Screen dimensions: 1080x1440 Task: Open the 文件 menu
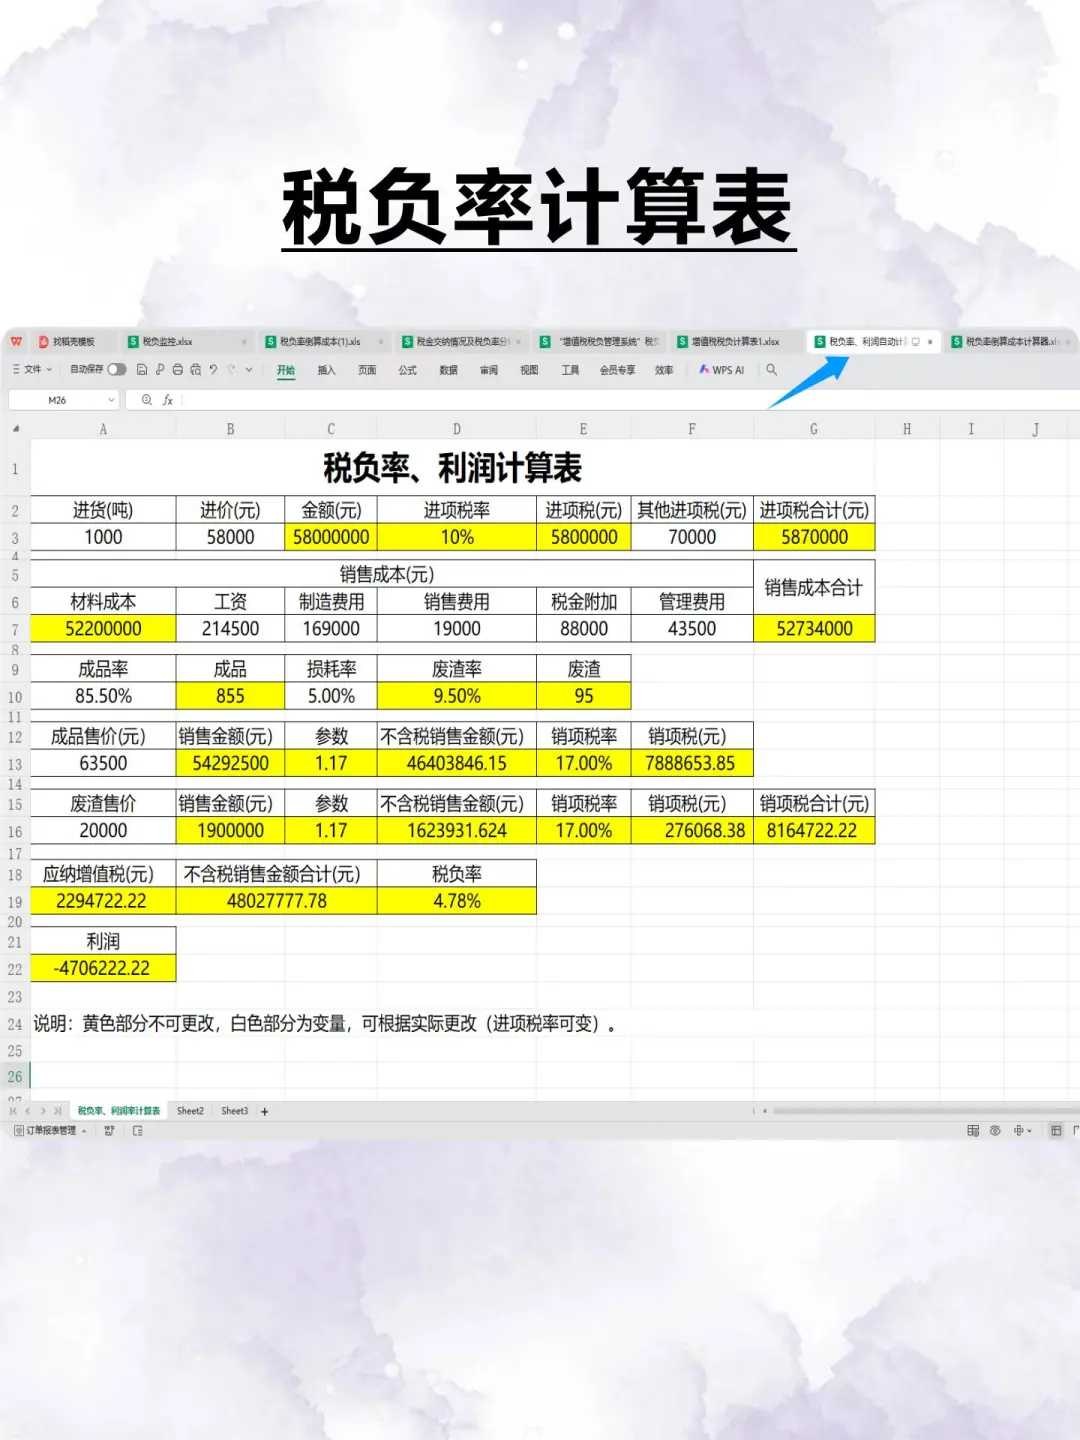30,370
